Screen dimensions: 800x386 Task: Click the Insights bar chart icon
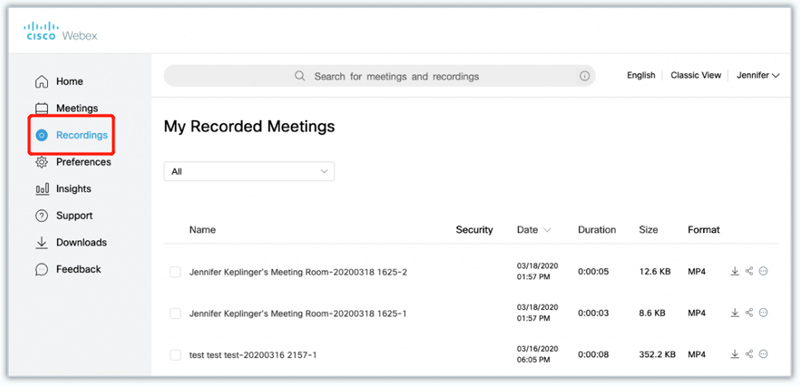click(x=41, y=189)
